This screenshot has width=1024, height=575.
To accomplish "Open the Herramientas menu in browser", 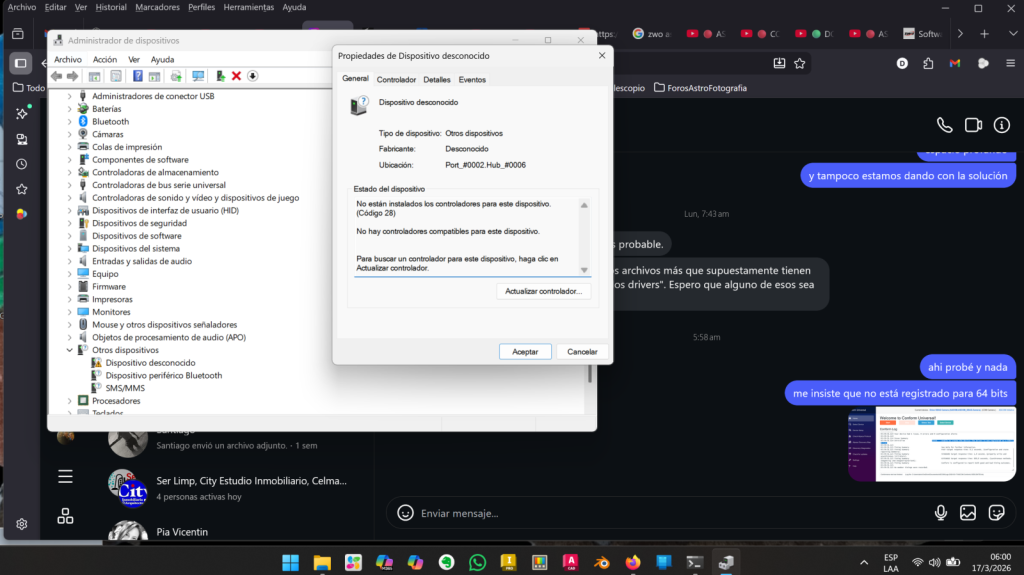I will 249,7.
